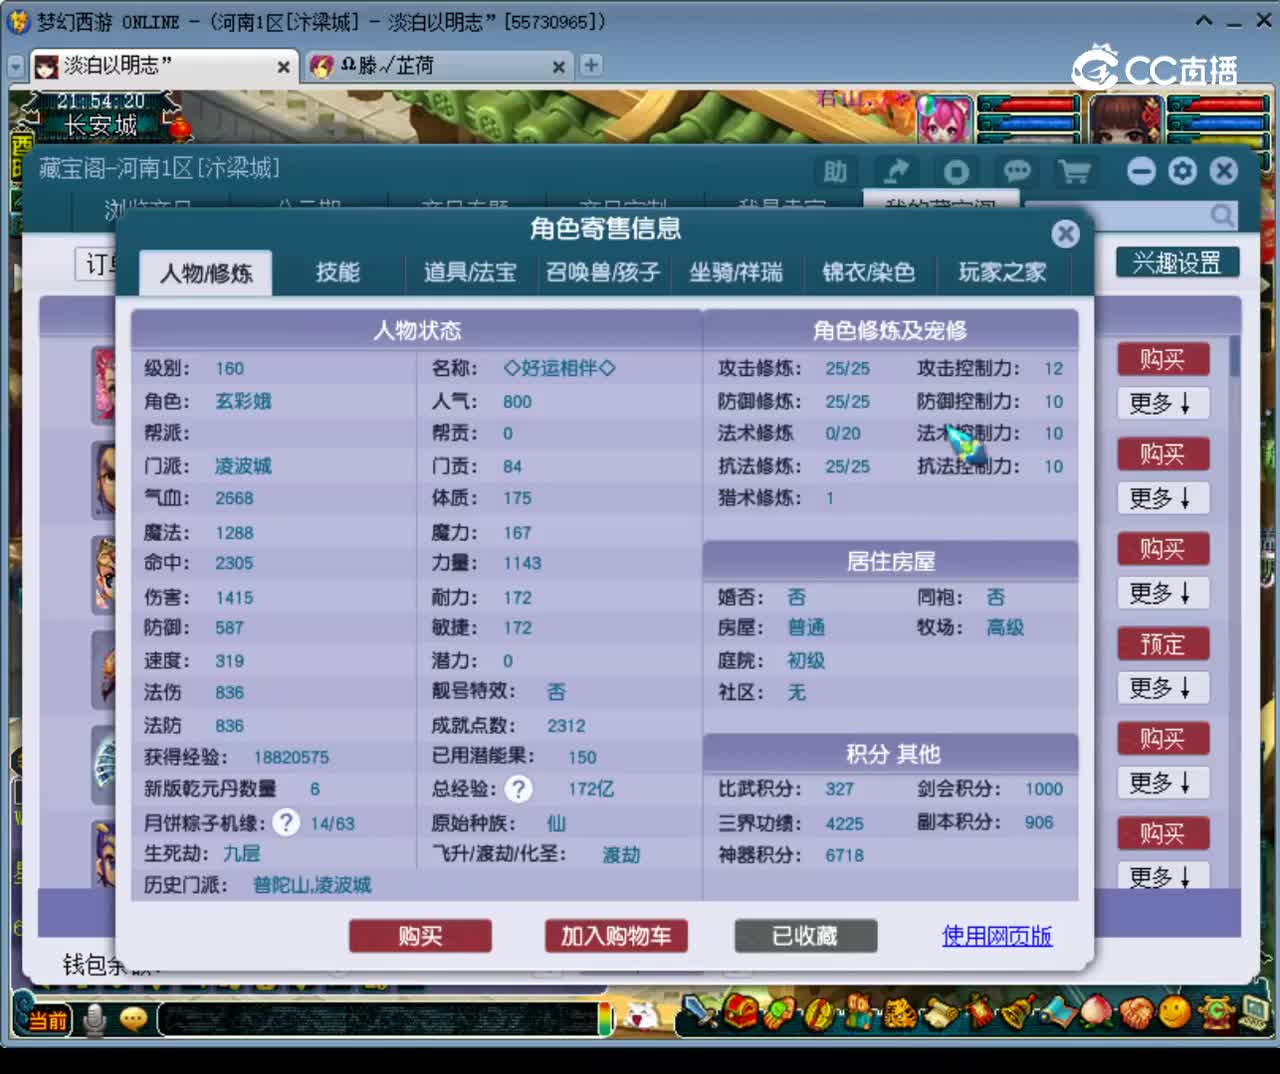Open the shopping cart icon in 藏宝阁 header
This screenshot has height=1074, width=1280.
tap(1075, 172)
